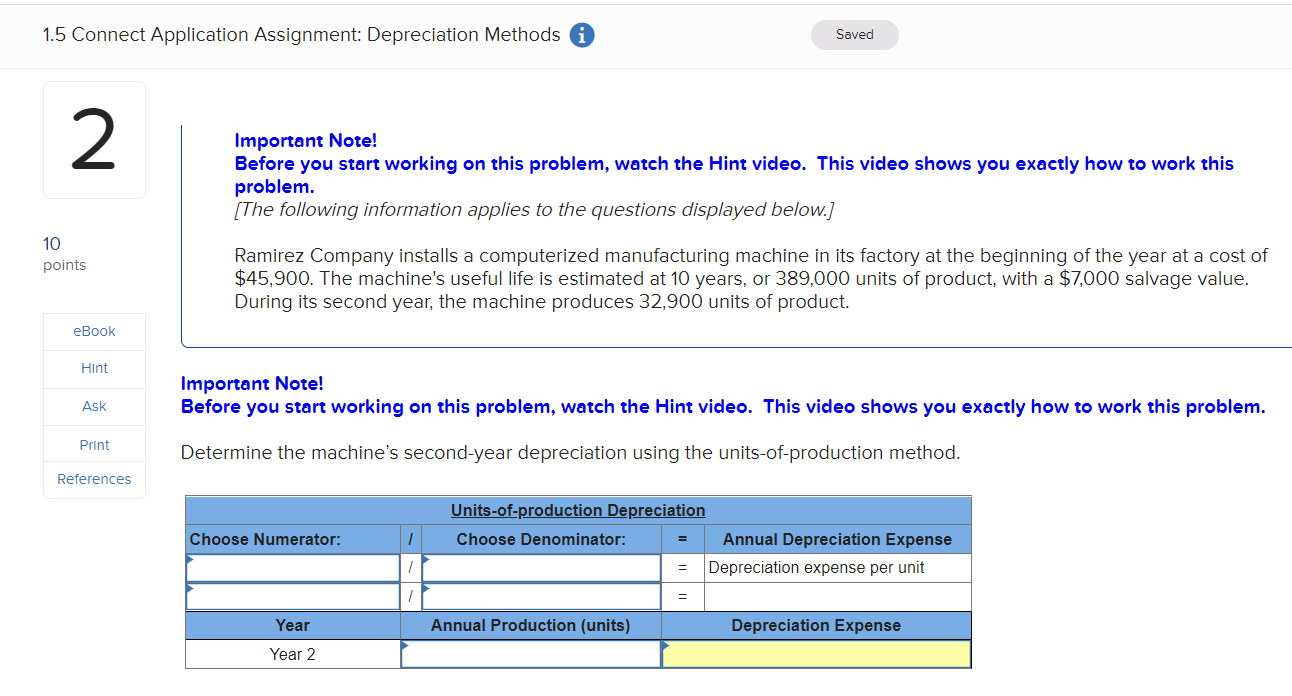Viewport: 1292px width, 696px height.
Task: Click the Saved status indicator
Action: (x=854, y=34)
